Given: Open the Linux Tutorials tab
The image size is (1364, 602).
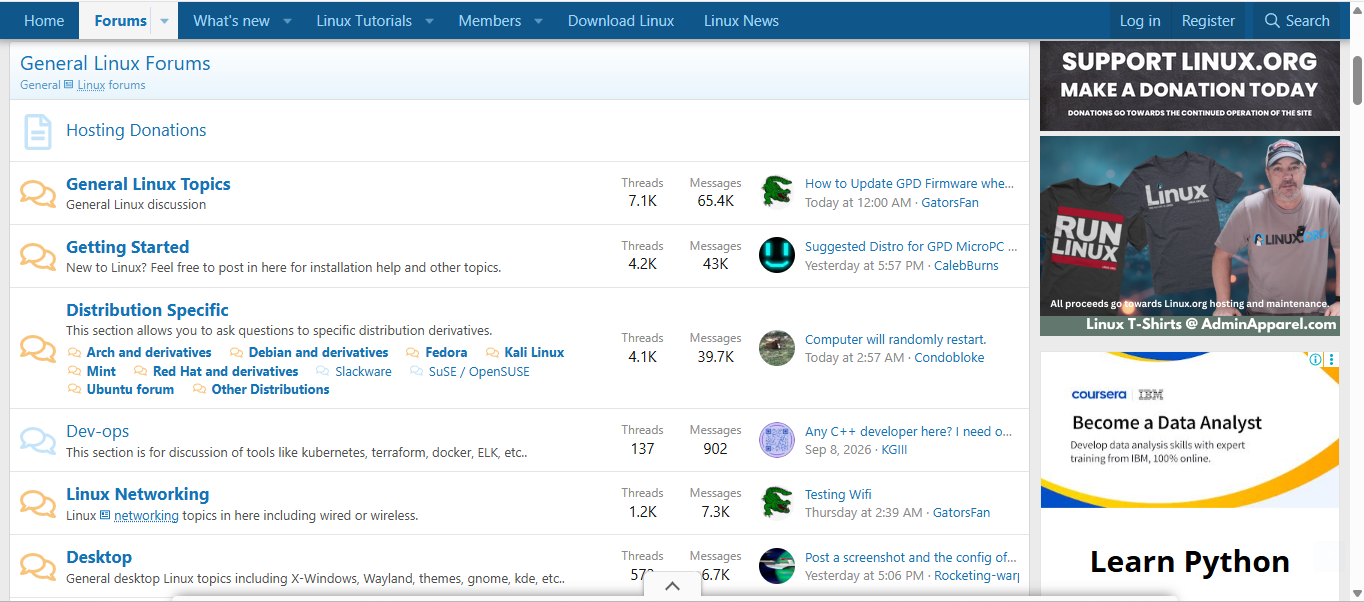Looking at the screenshot, I should tap(364, 21).
